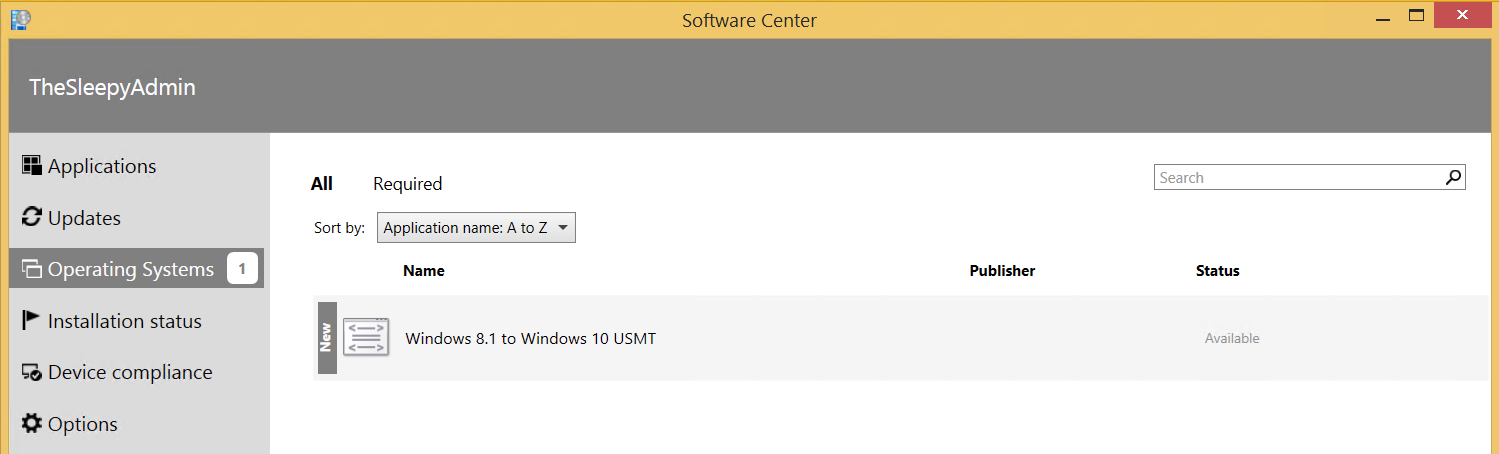Click the magnifying glass search icon

click(1453, 178)
